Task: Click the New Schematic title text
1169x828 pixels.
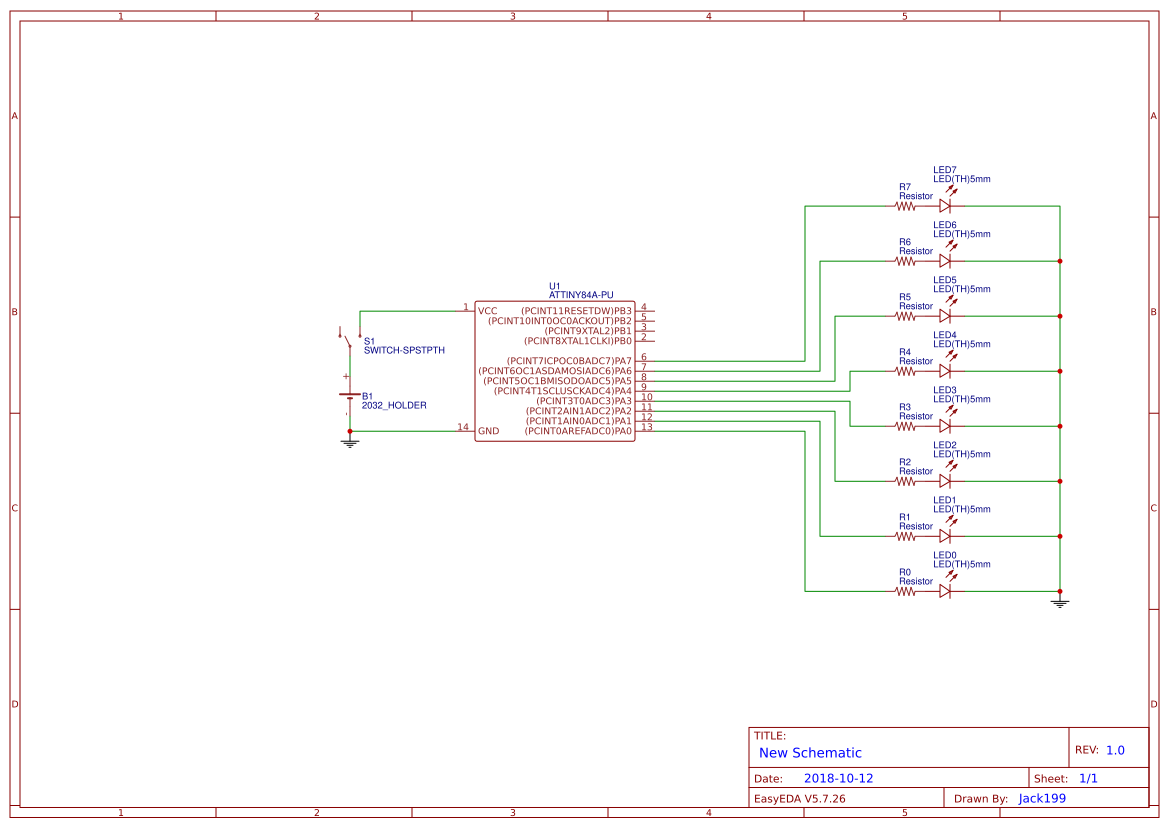Action: pyautogui.click(x=810, y=753)
